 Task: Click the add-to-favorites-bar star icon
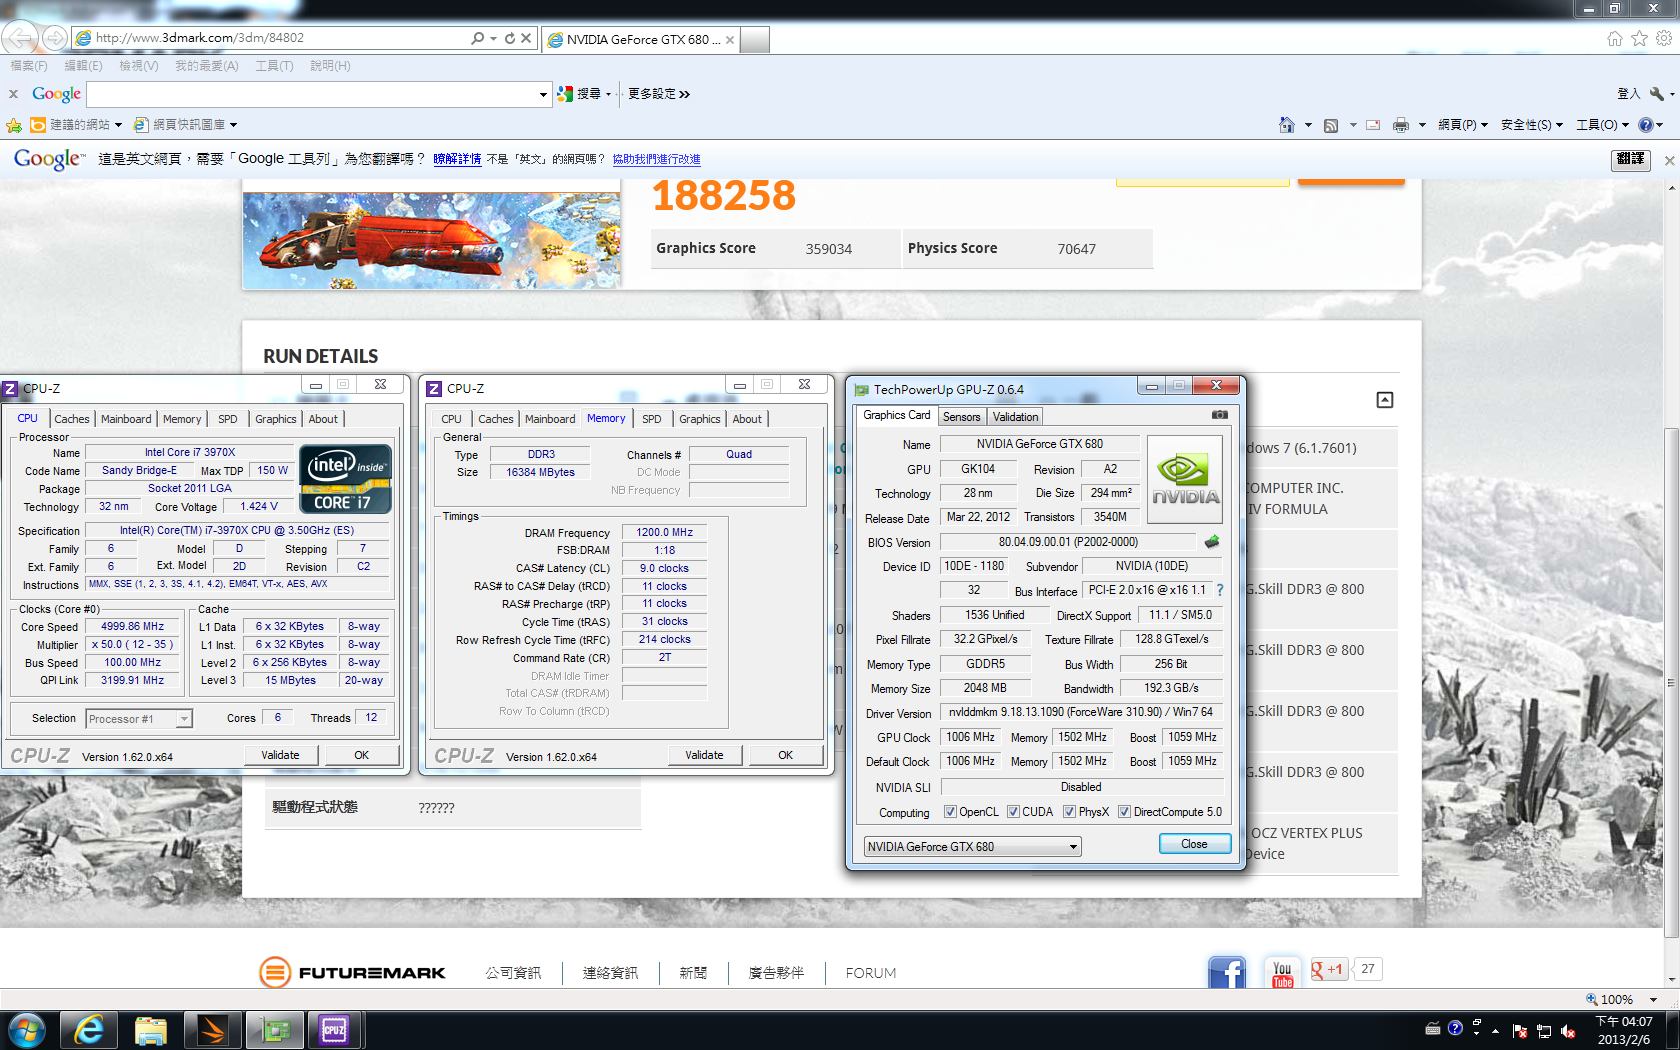click(14, 125)
